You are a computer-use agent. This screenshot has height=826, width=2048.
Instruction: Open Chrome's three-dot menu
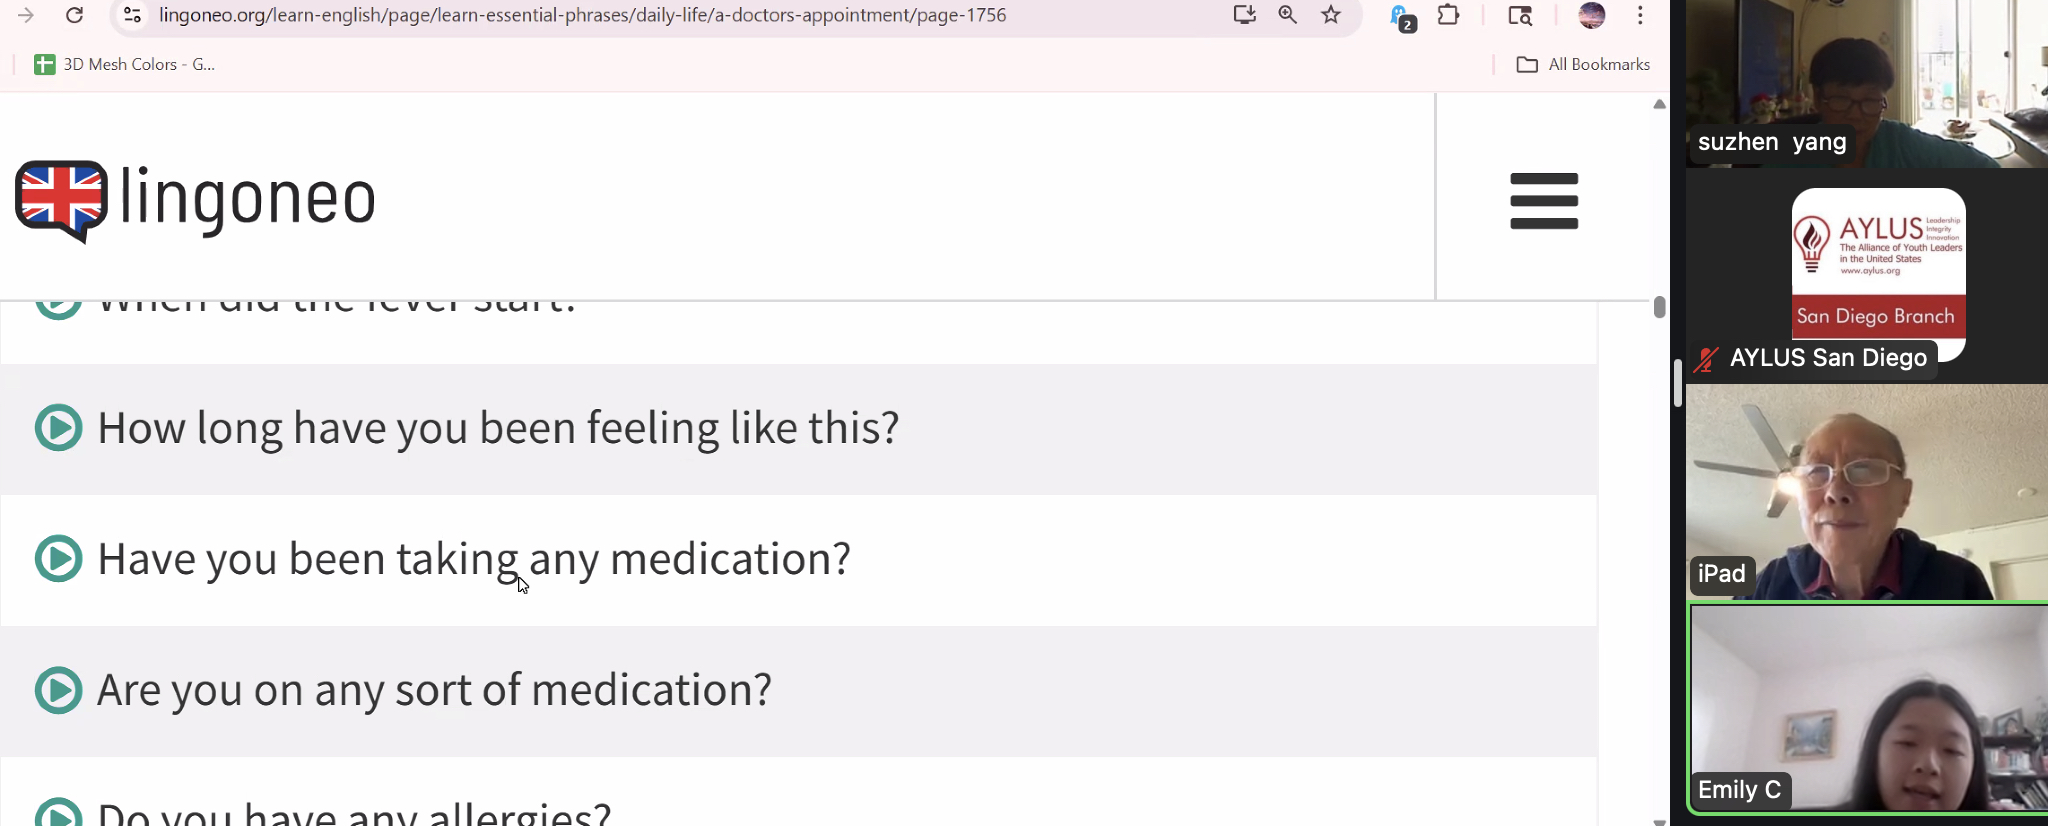(x=1640, y=15)
